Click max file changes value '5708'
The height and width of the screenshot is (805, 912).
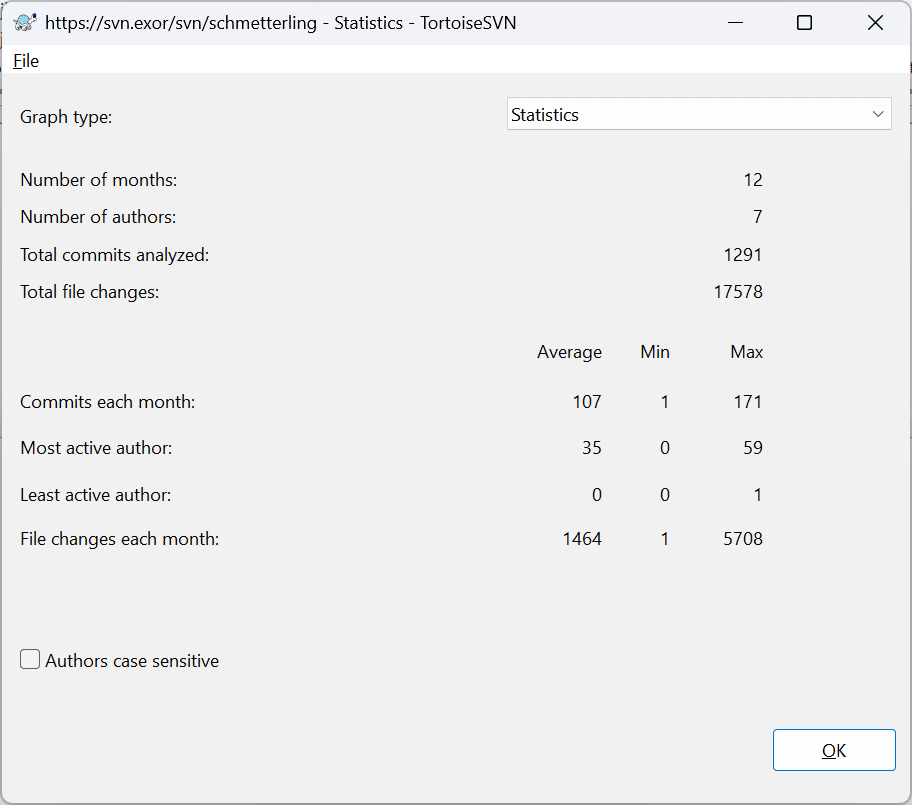pos(743,539)
